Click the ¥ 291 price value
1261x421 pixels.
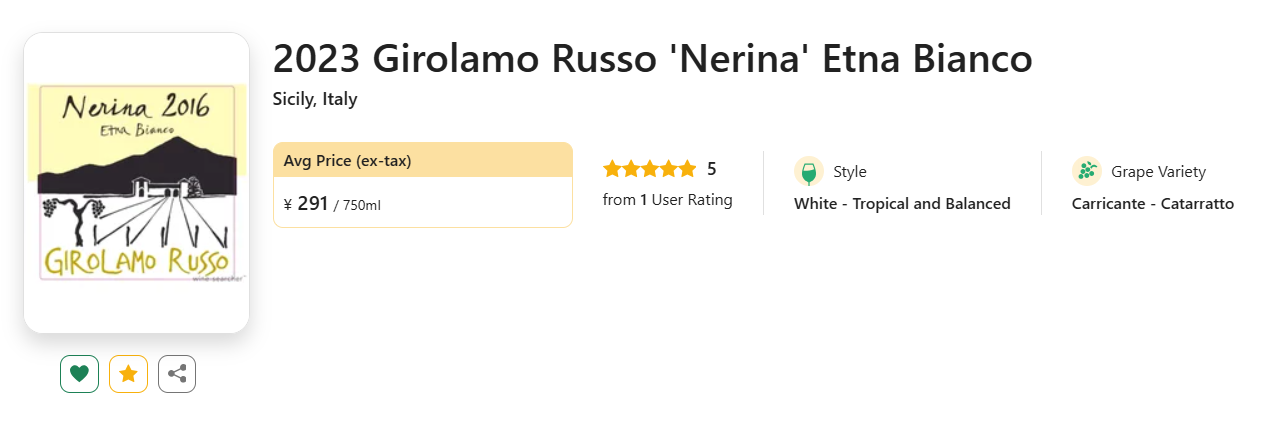tap(306, 204)
